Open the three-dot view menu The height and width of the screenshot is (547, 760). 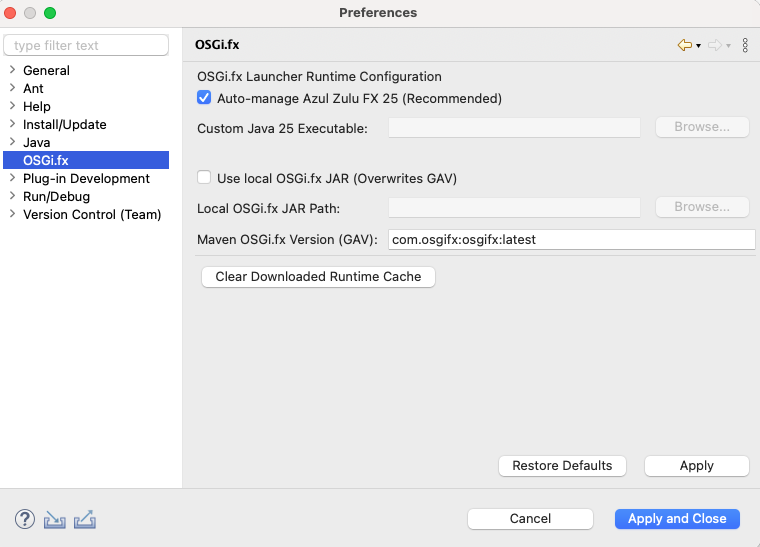pos(745,45)
